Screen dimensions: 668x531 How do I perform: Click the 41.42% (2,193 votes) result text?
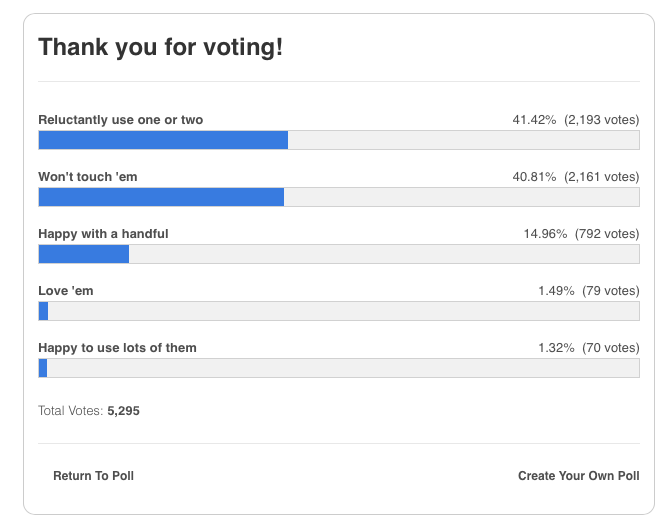tap(575, 120)
